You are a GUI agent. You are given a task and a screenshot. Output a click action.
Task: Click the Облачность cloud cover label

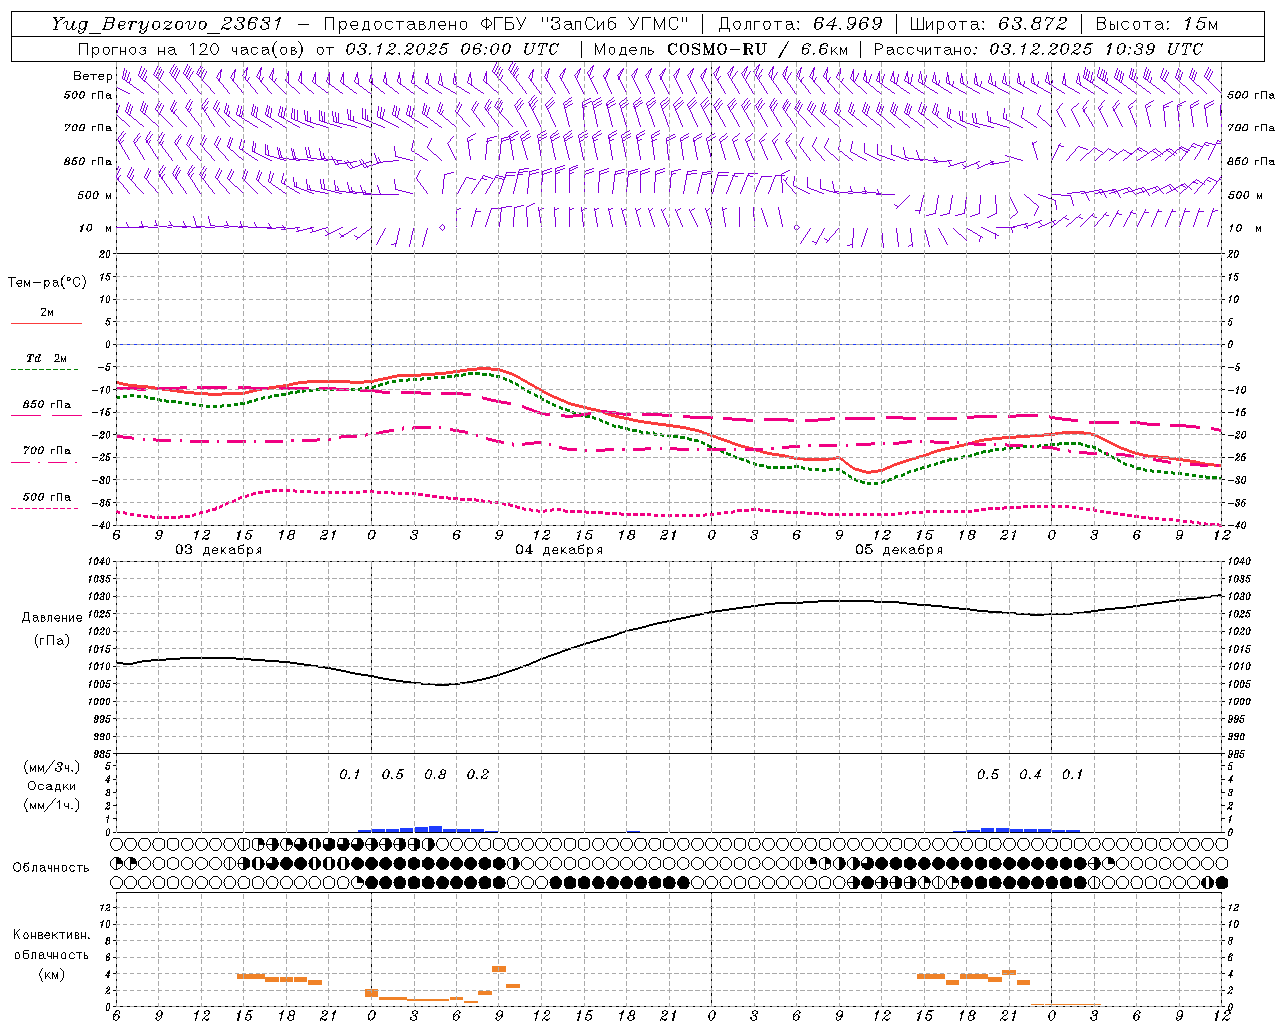51,868
